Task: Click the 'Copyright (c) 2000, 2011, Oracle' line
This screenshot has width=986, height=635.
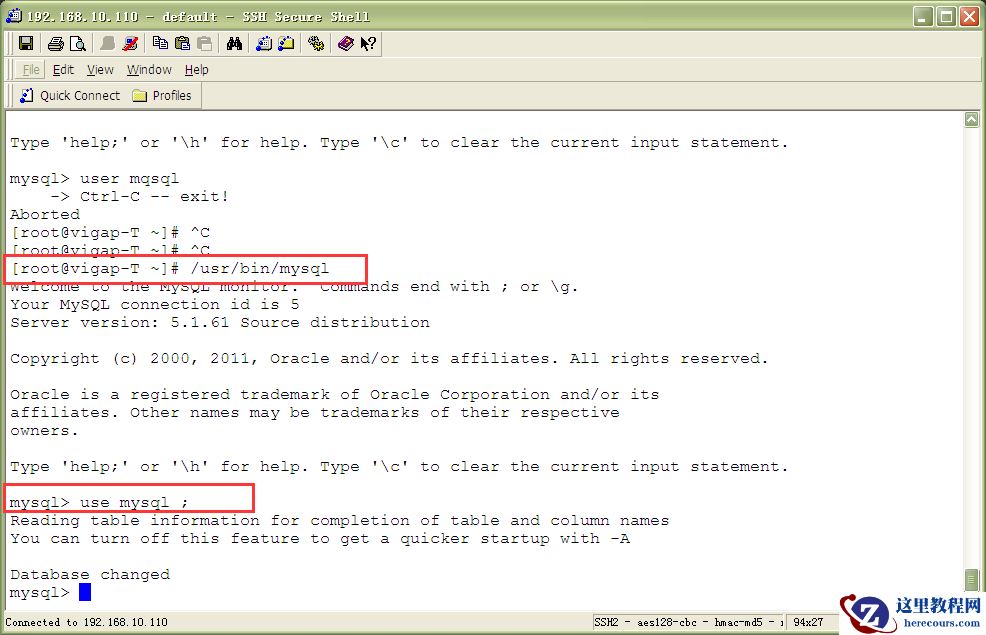Action: click(389, 358)
